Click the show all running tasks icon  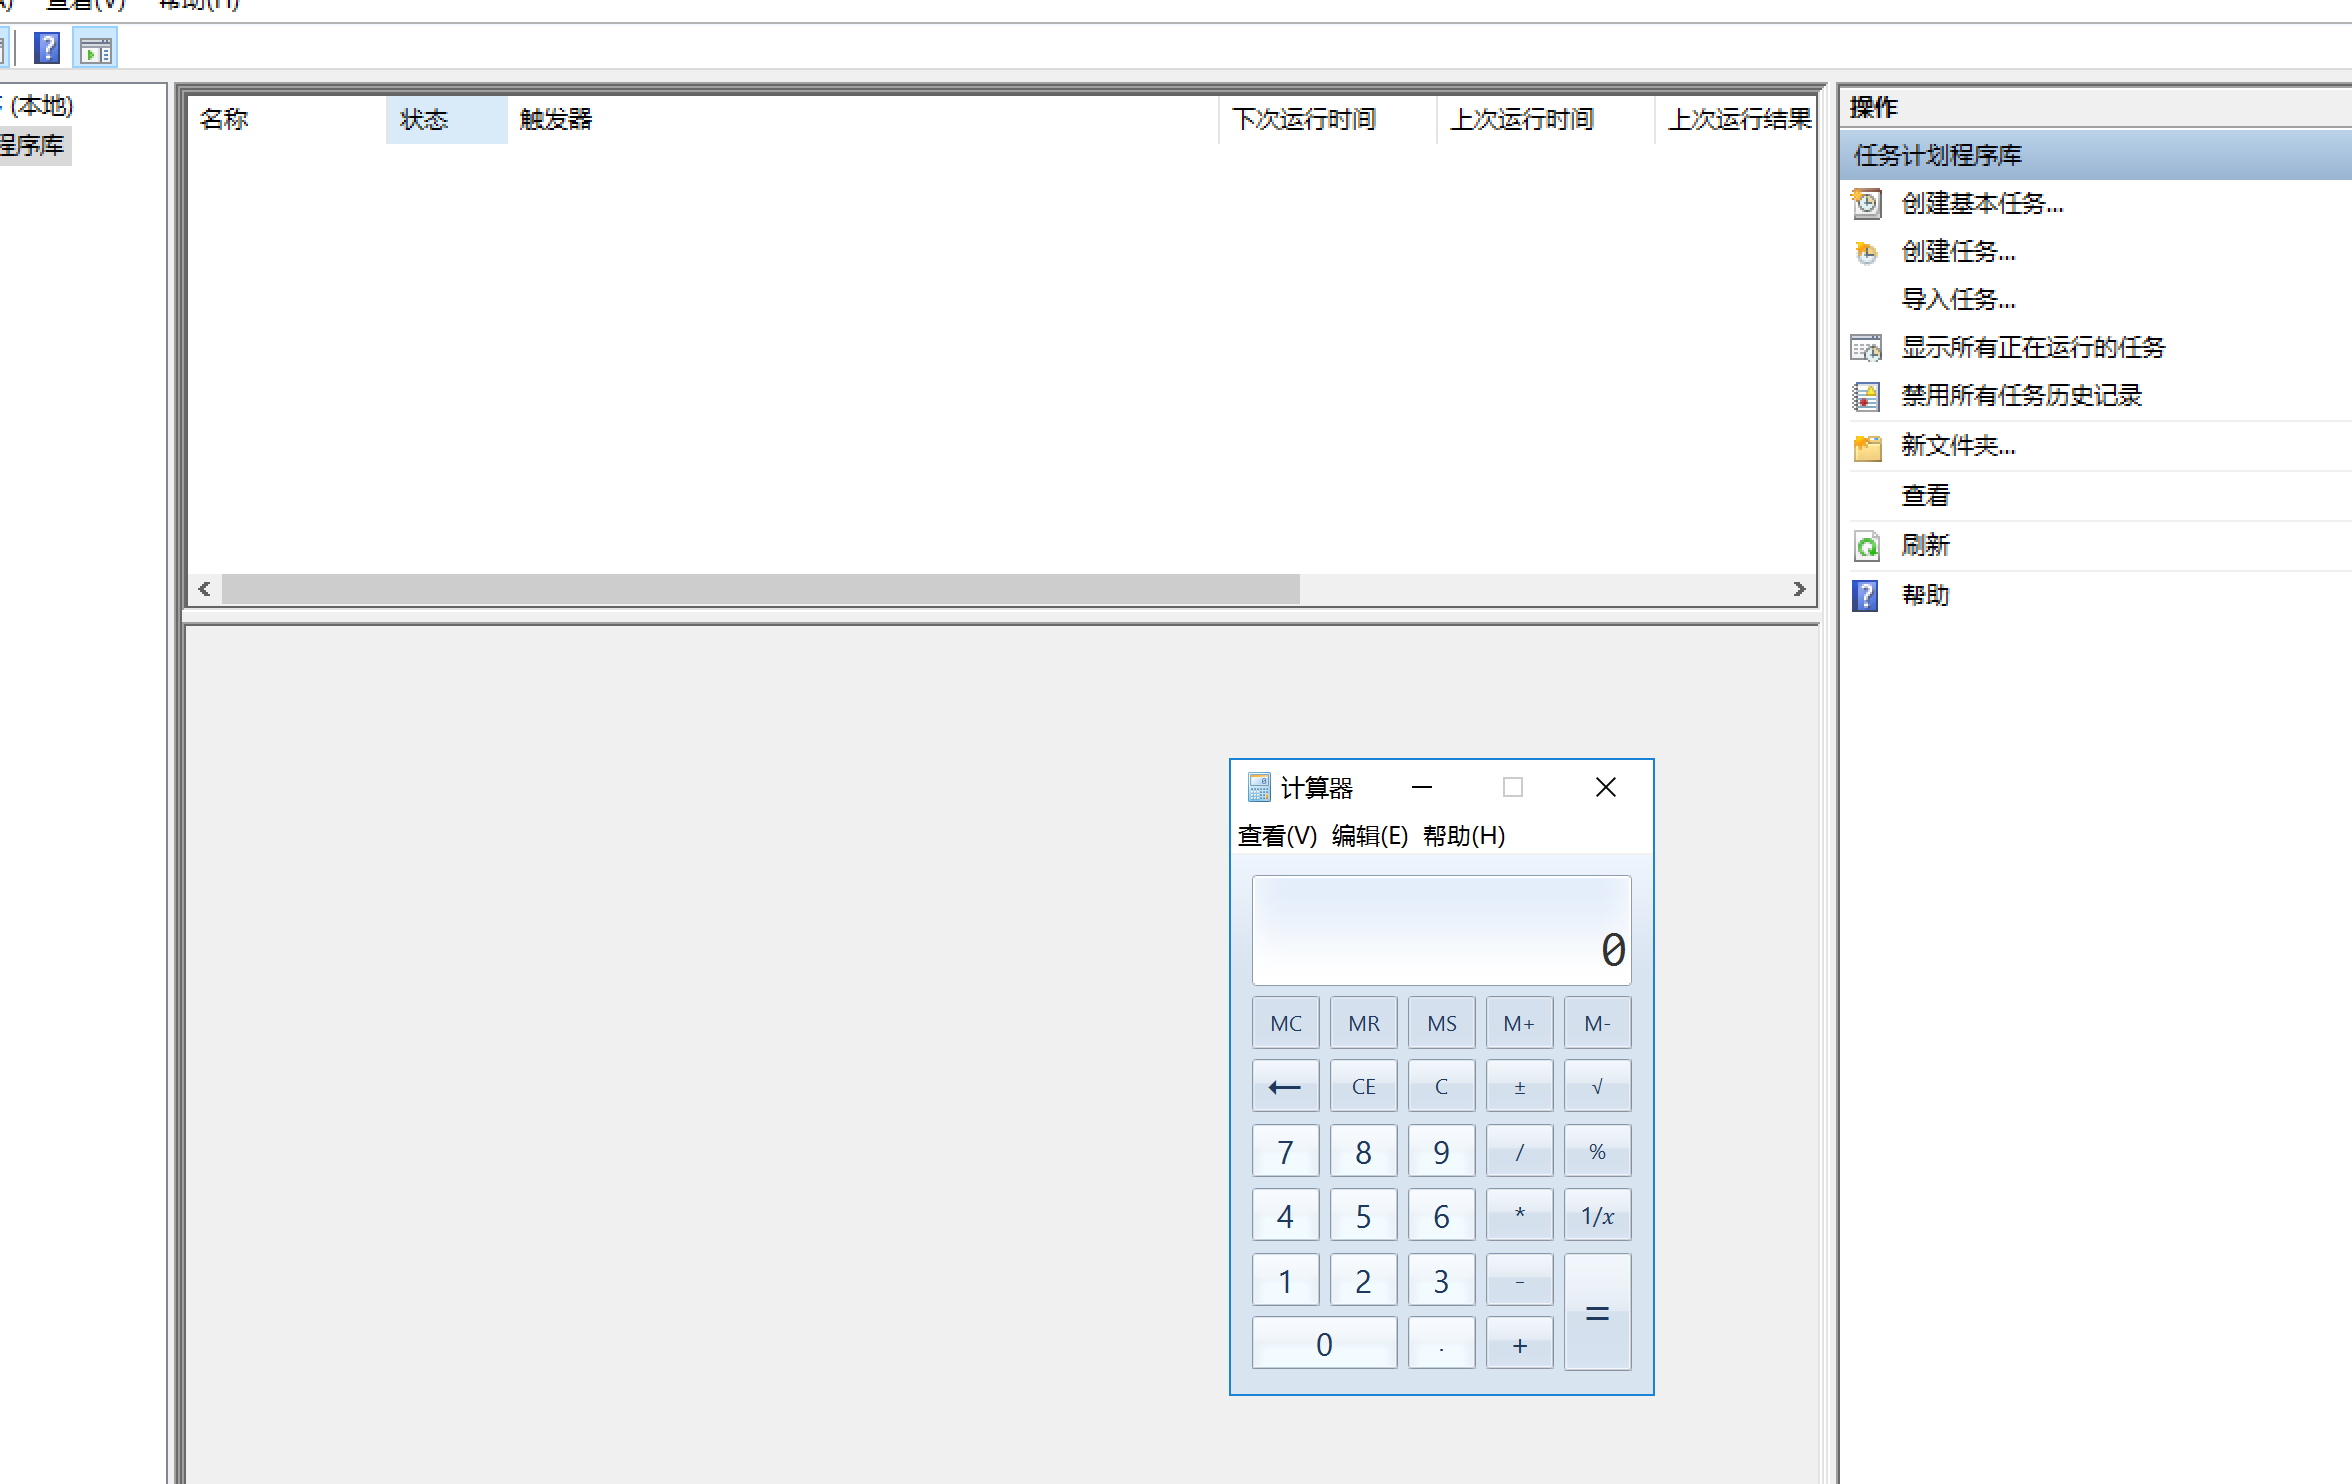(x=1866, y=348)
